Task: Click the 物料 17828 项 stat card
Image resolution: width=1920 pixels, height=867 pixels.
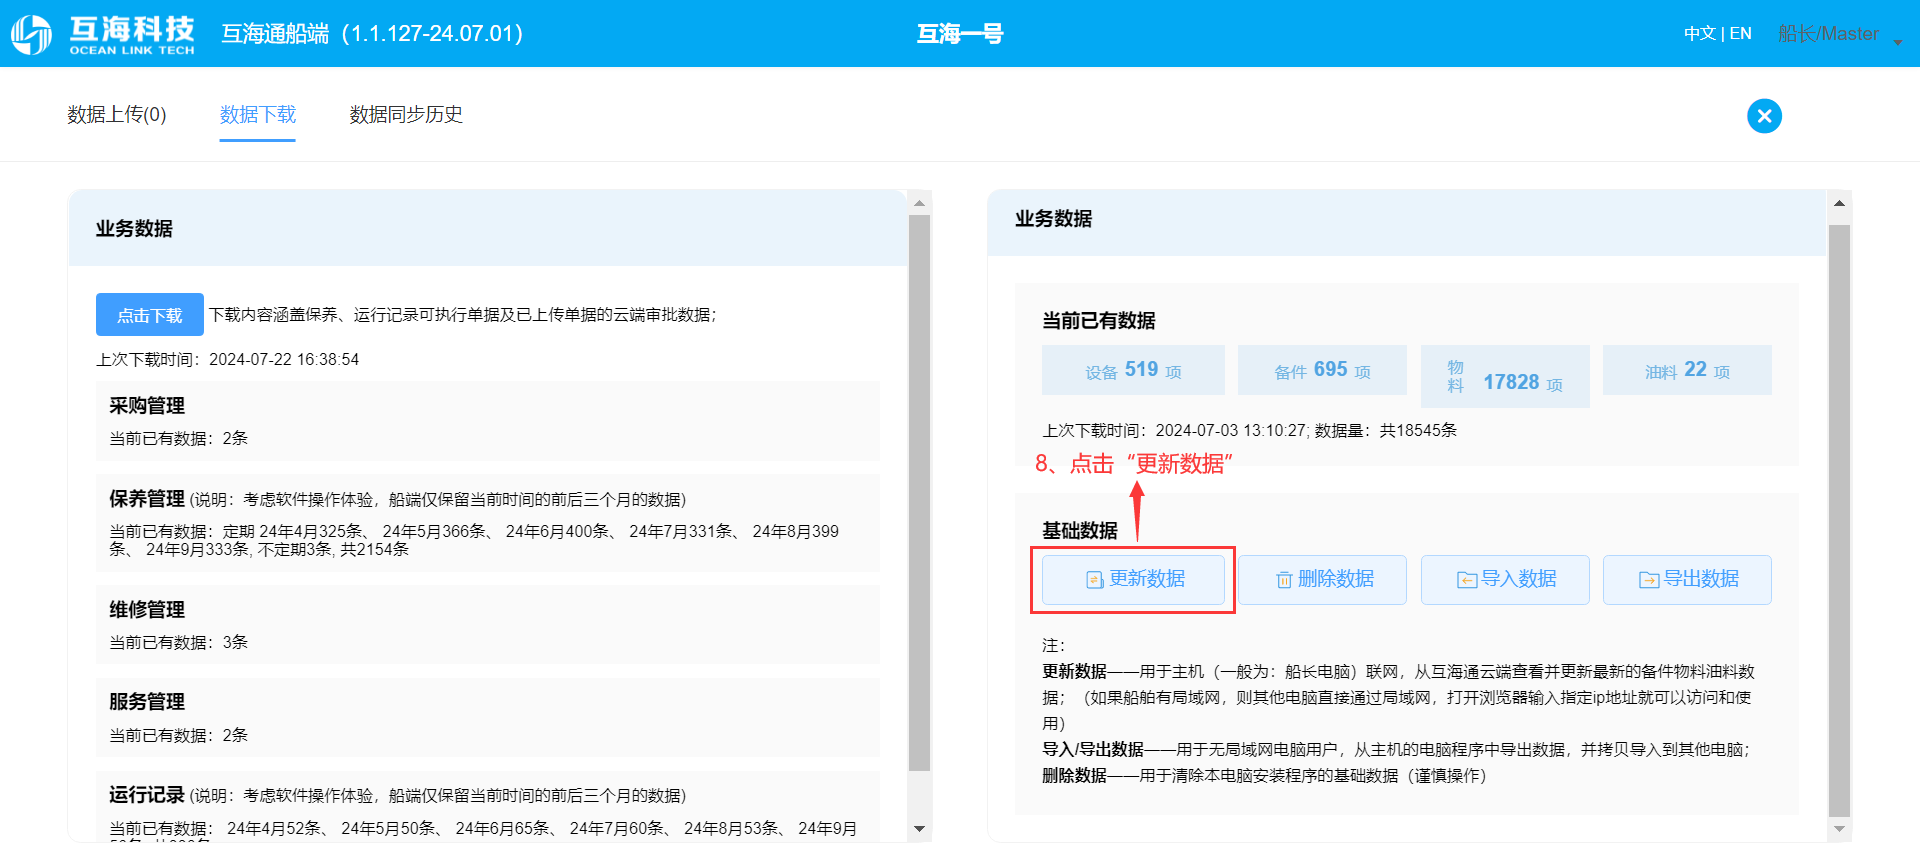Action: tap(1505, 376)
